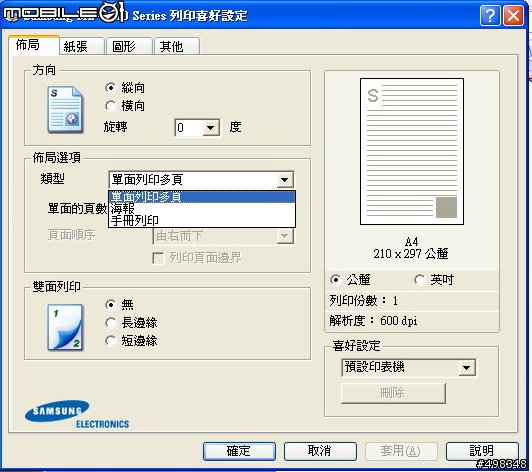Switch to the 佈局 tab
The image size is (532, 472).
34,44
